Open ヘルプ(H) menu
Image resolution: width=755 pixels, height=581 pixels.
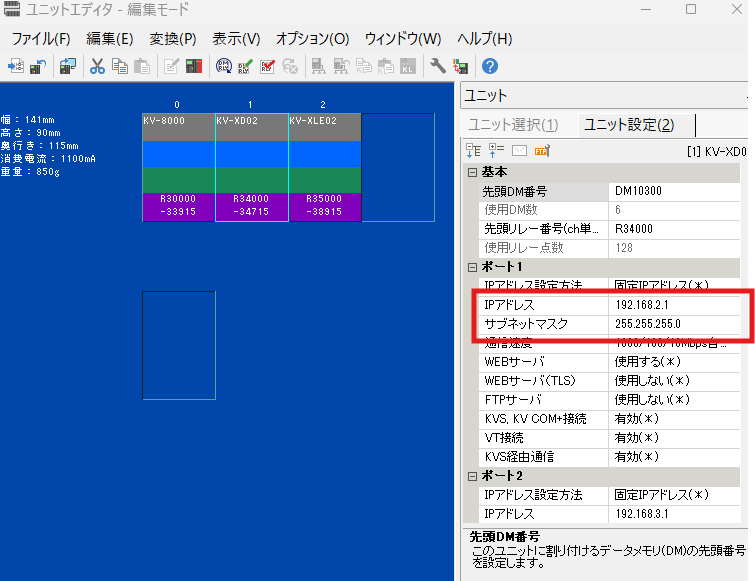tap(484, 39)
